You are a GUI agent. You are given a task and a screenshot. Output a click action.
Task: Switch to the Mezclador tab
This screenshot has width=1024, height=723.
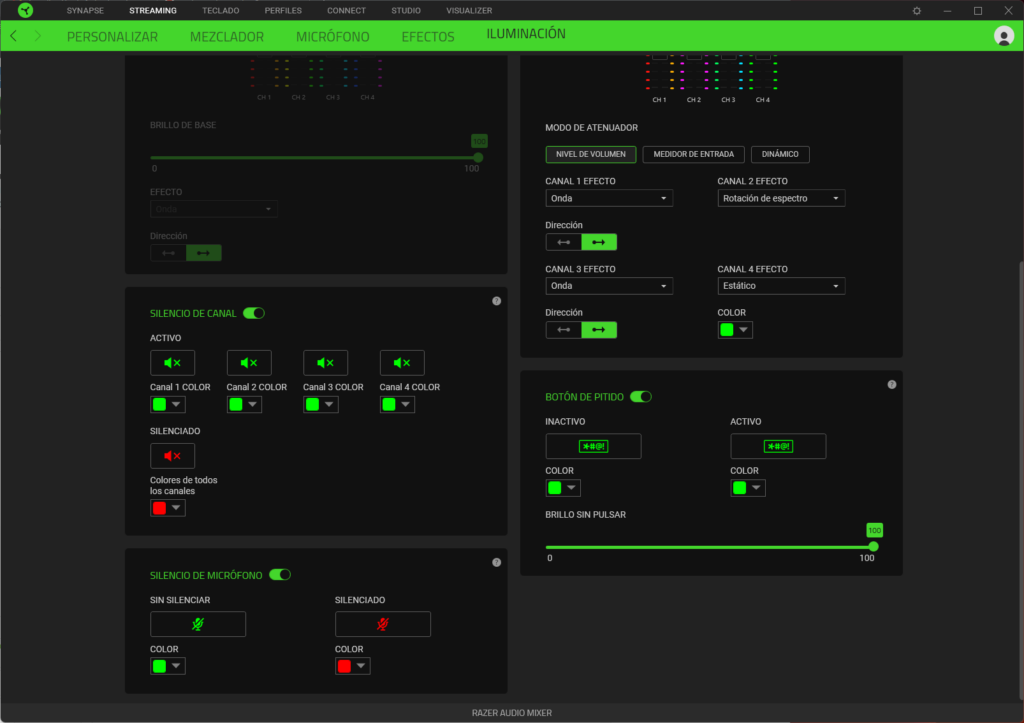point(227,37)
